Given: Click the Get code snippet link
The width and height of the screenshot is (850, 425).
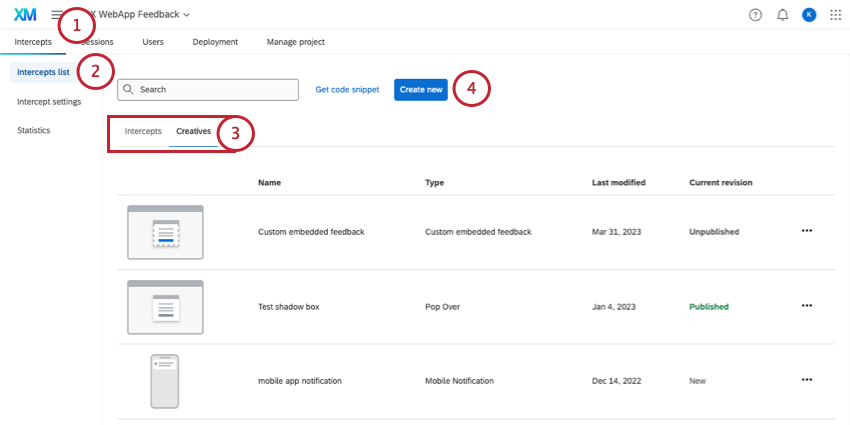Looking at the screenshot, I should point(347,89).
